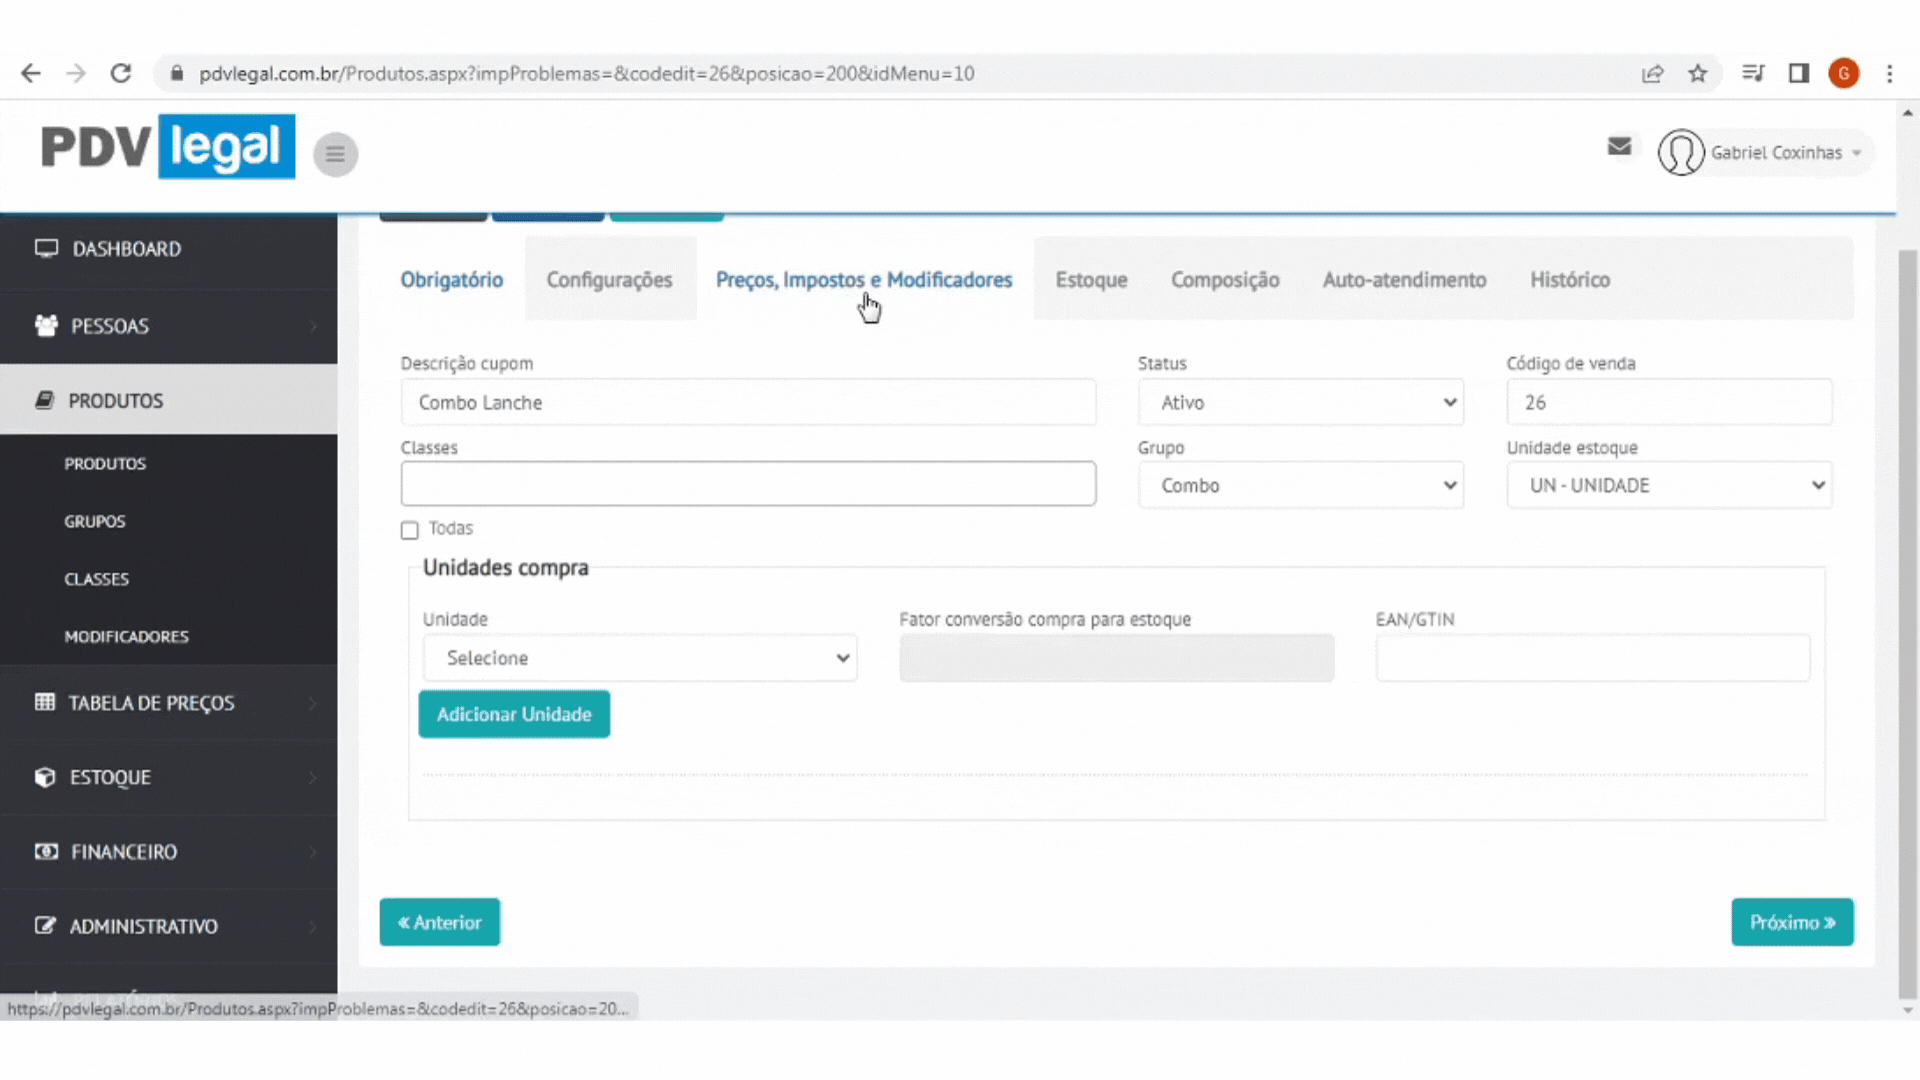The image size is (1920, 1080).
Task: Click the hamburger menu toggle icon
Action: click(335, 154)
